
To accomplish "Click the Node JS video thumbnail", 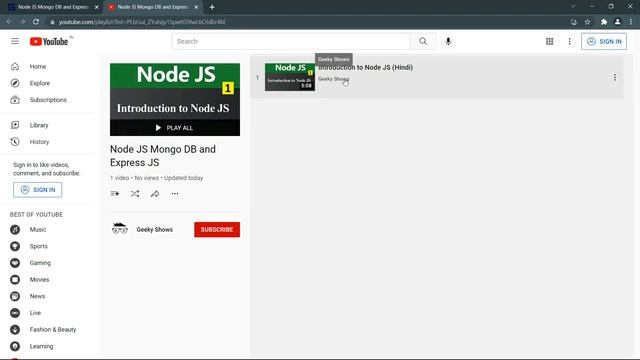I will coord(290,77).
